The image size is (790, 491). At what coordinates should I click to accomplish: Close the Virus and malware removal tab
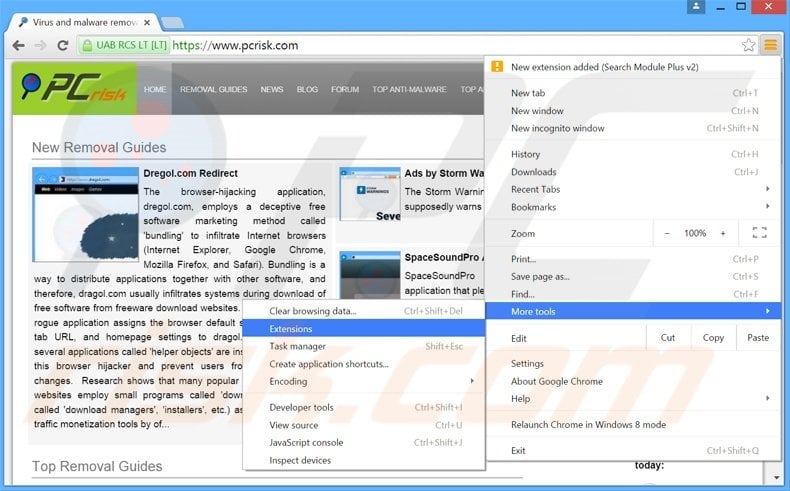(147, 23)
